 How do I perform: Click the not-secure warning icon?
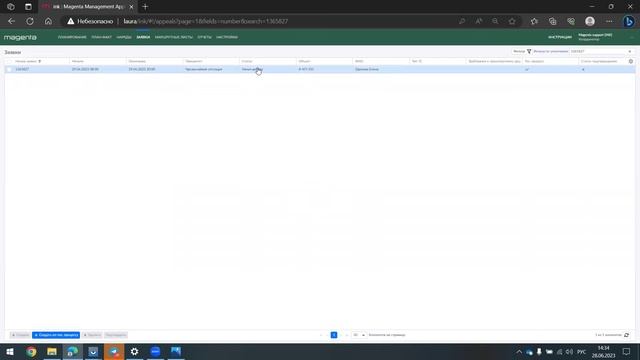(x=71, y=21)
